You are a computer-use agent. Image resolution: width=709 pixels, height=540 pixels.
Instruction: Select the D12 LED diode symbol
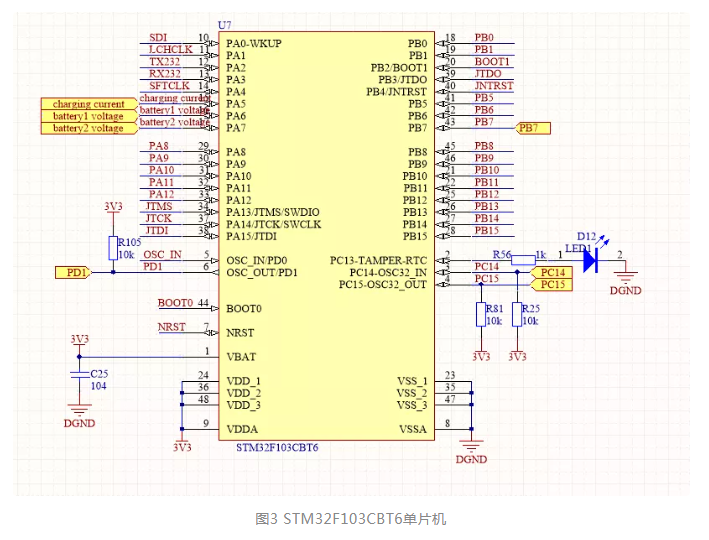click(591, 261)
